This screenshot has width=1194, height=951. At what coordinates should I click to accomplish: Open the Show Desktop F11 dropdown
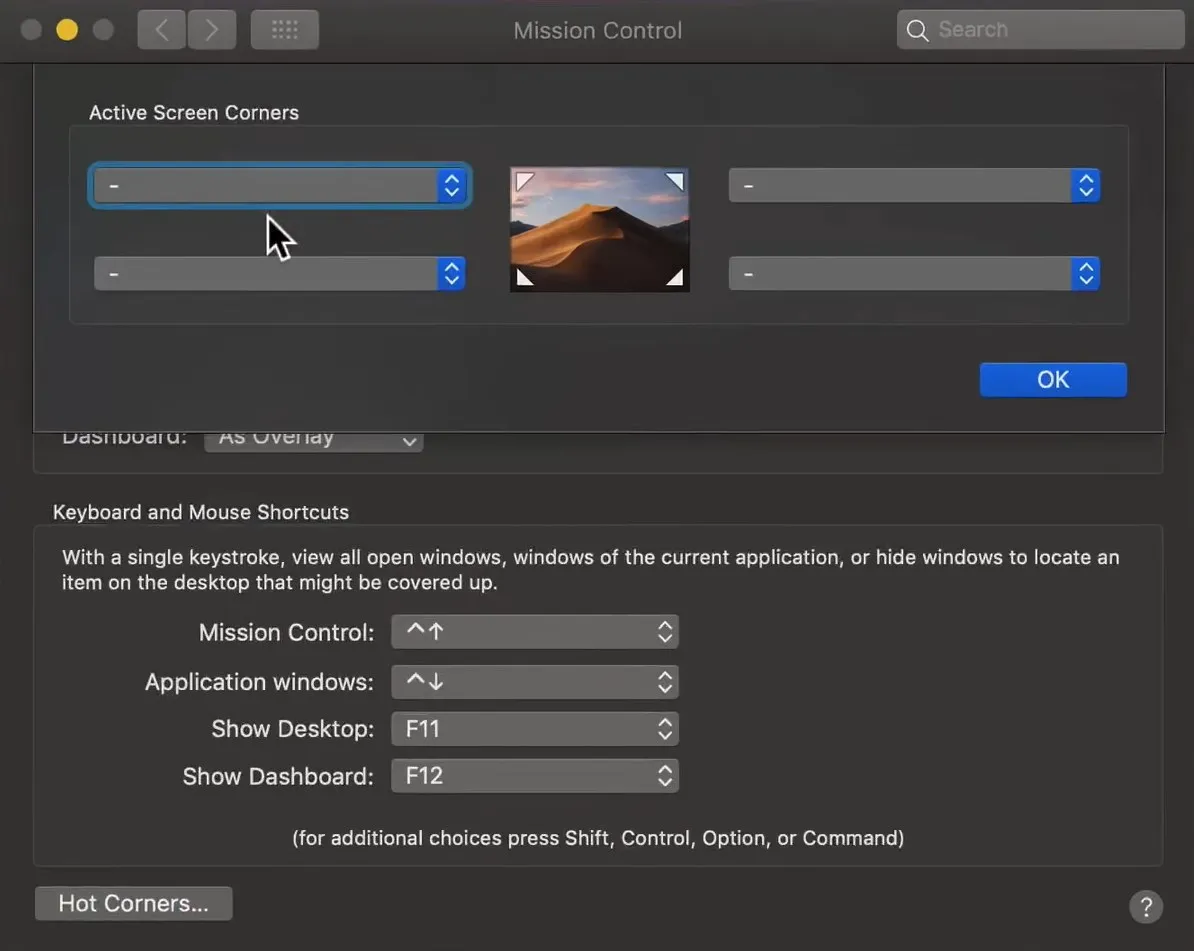tap(535, 729)
